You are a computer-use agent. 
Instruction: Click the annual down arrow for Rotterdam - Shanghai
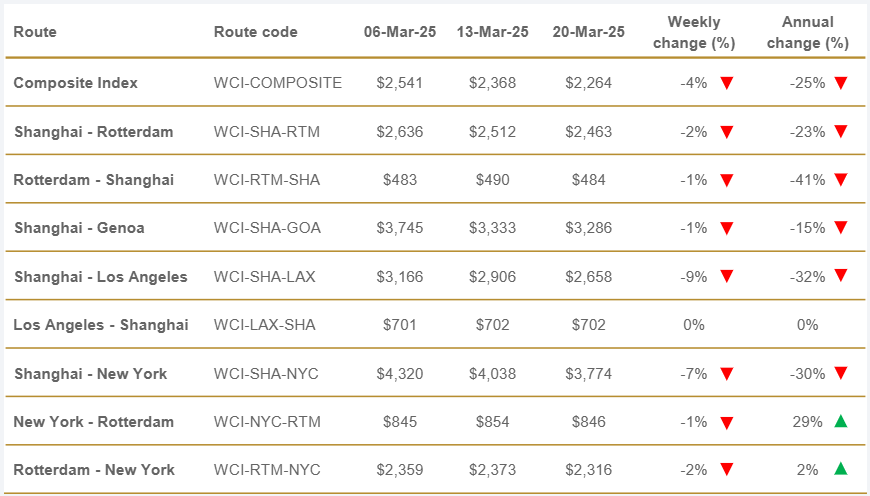[841, 180]
